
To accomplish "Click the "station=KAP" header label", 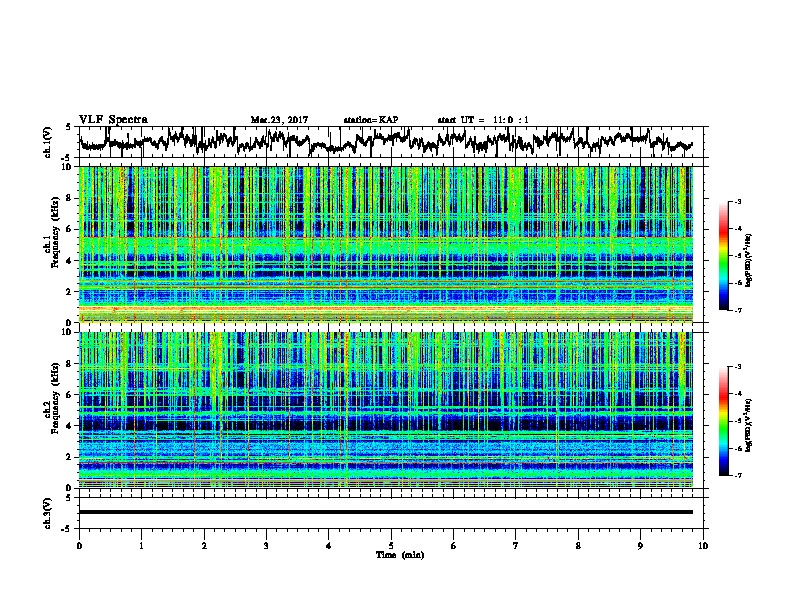I will (x=371, y=120).
